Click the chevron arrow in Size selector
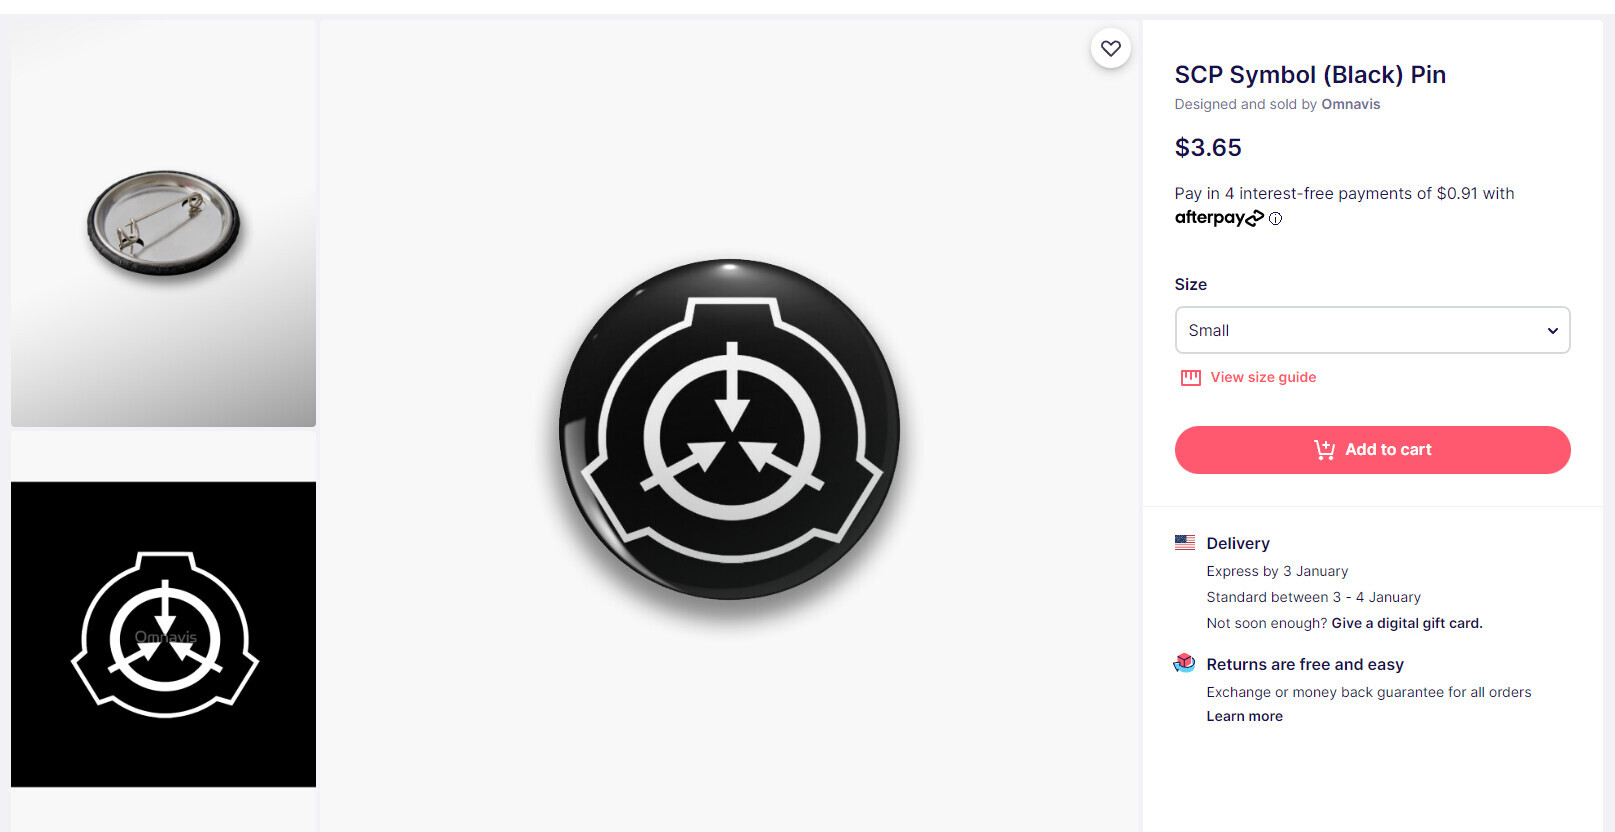The image size is (1615, 832). tap(1552, 331)
